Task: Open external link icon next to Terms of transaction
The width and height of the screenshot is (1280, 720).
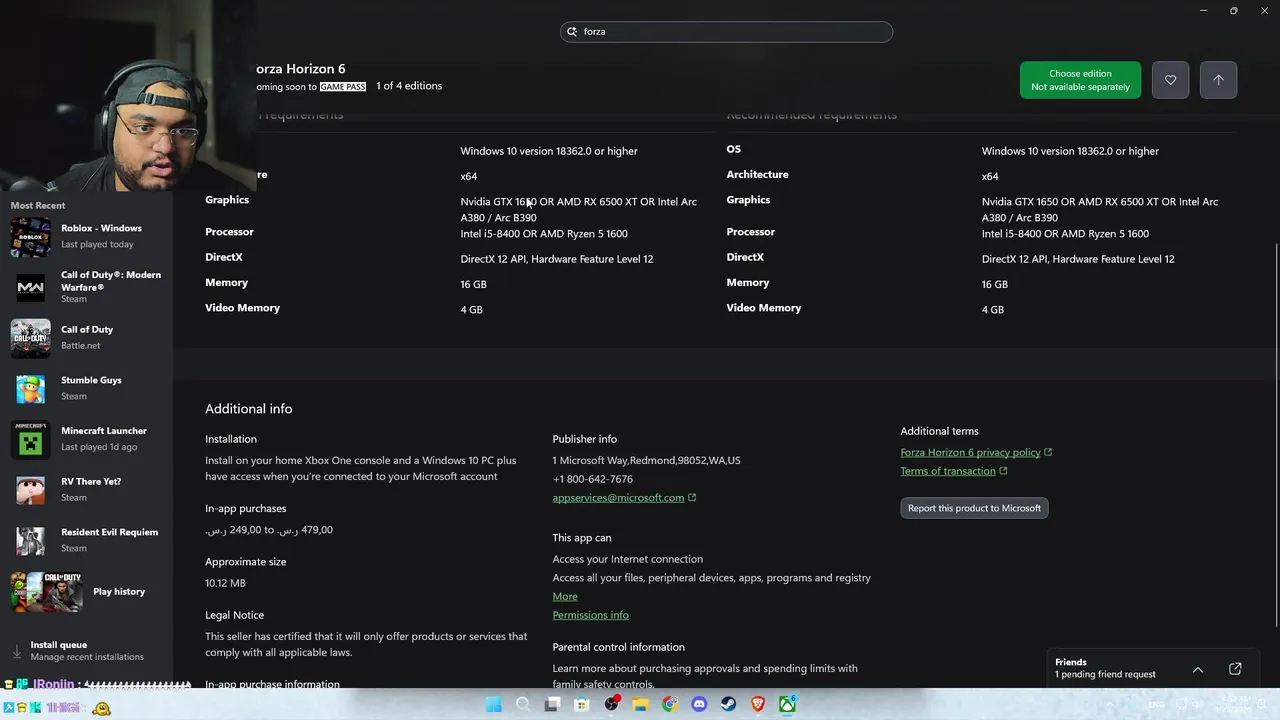Action: (1003, 471)
